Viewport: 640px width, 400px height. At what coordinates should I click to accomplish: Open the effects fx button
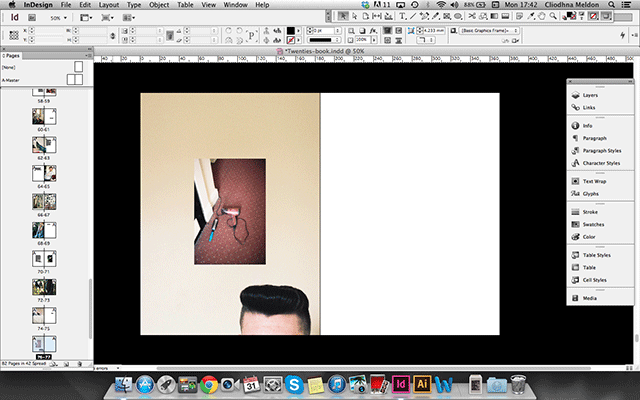pos(373,31)
